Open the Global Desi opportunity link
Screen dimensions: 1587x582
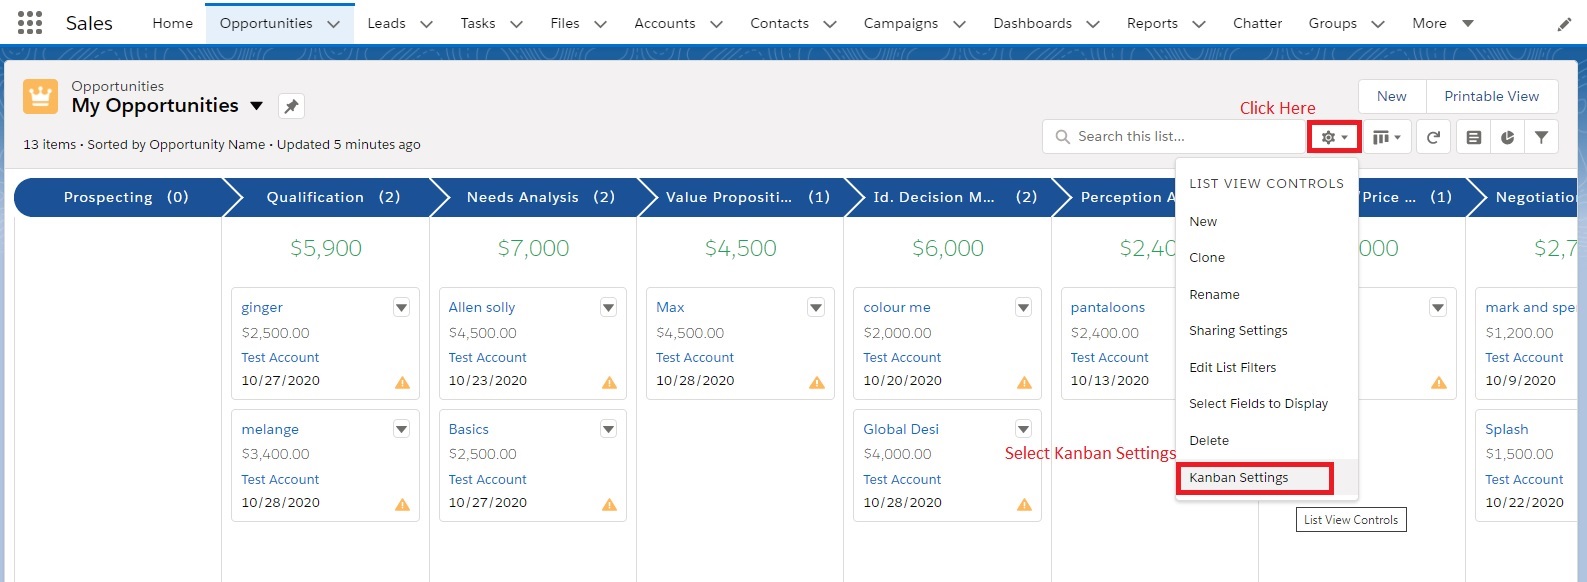click(901, 429)
